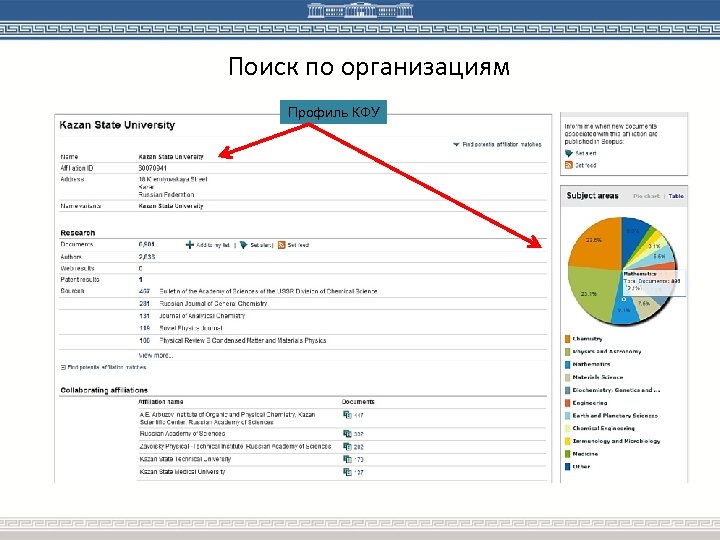Image resolution: width=720 pixels, height=540 pixels.
Task: Click the Patent results value 1
Action: [x=141, y=279]
